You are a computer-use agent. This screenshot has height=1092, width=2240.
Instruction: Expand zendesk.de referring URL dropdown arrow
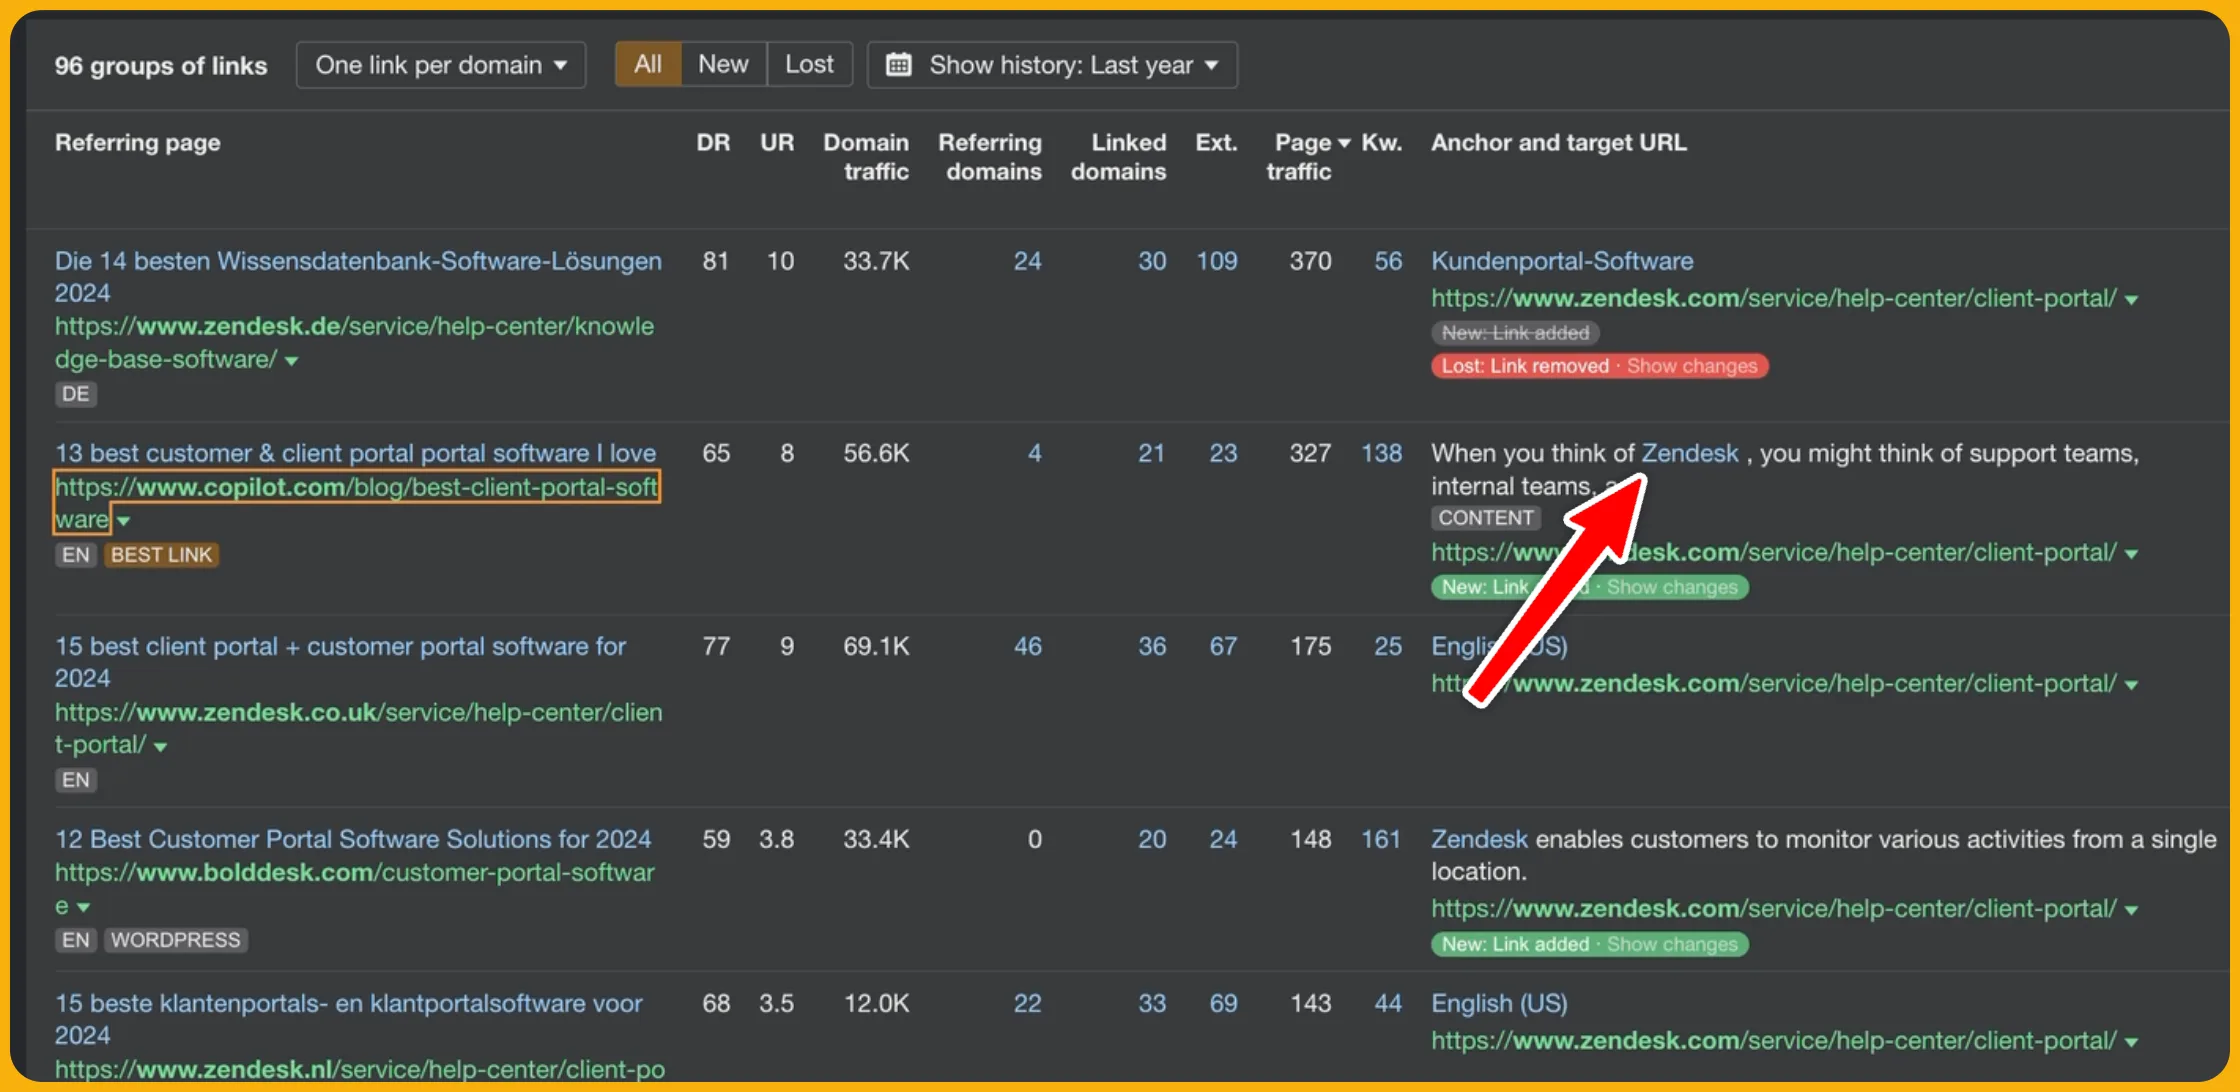click(x=291, y=361)
